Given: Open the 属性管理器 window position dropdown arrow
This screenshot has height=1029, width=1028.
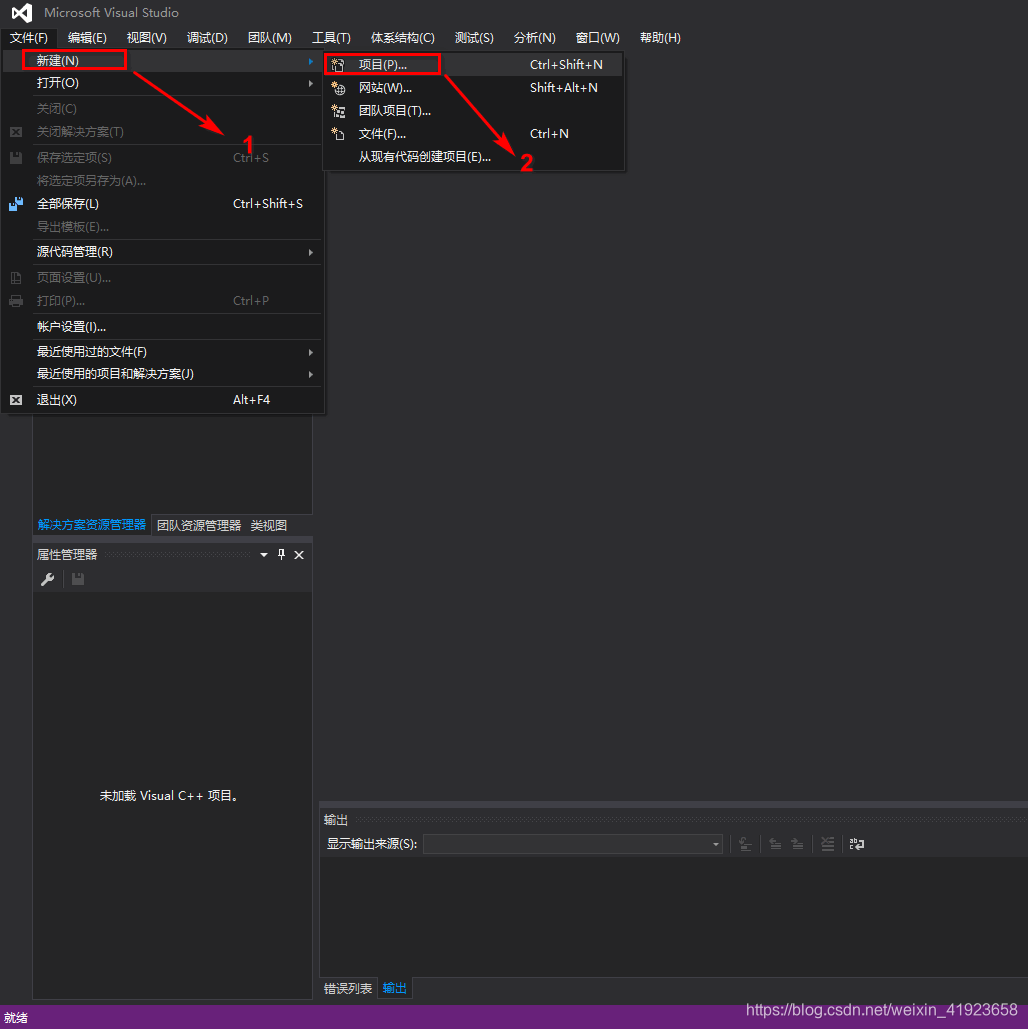Looking at the screenshot, I should pyautogui.click(x=264, y=555).
